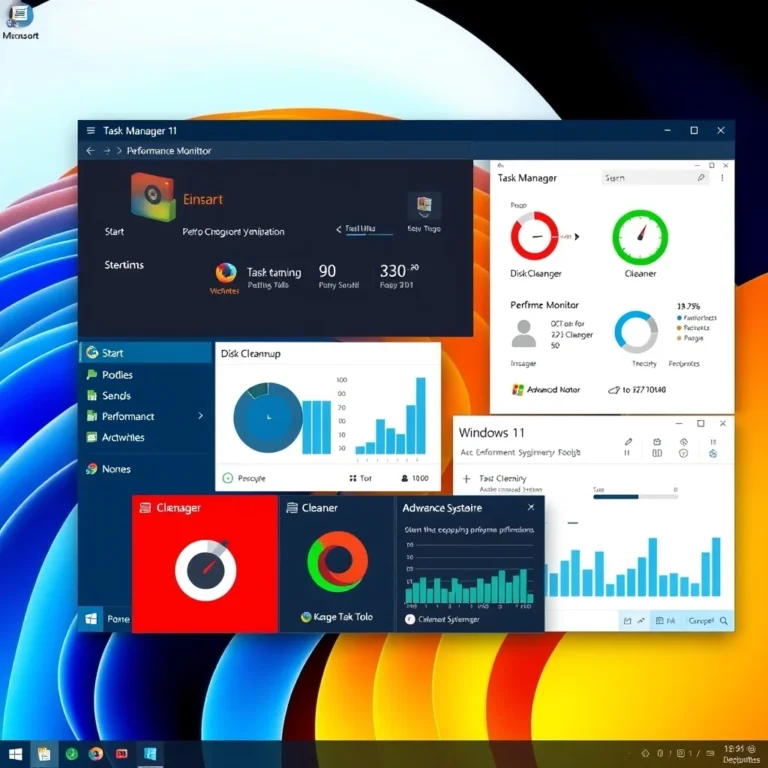
Task: Select Start in the left sidebar
Action: 112,353
